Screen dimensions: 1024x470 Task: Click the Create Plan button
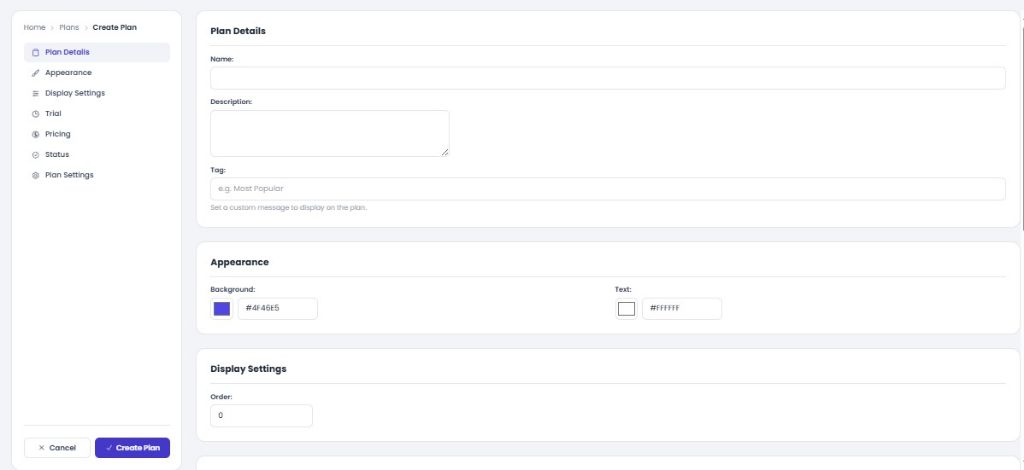(133, 448)
